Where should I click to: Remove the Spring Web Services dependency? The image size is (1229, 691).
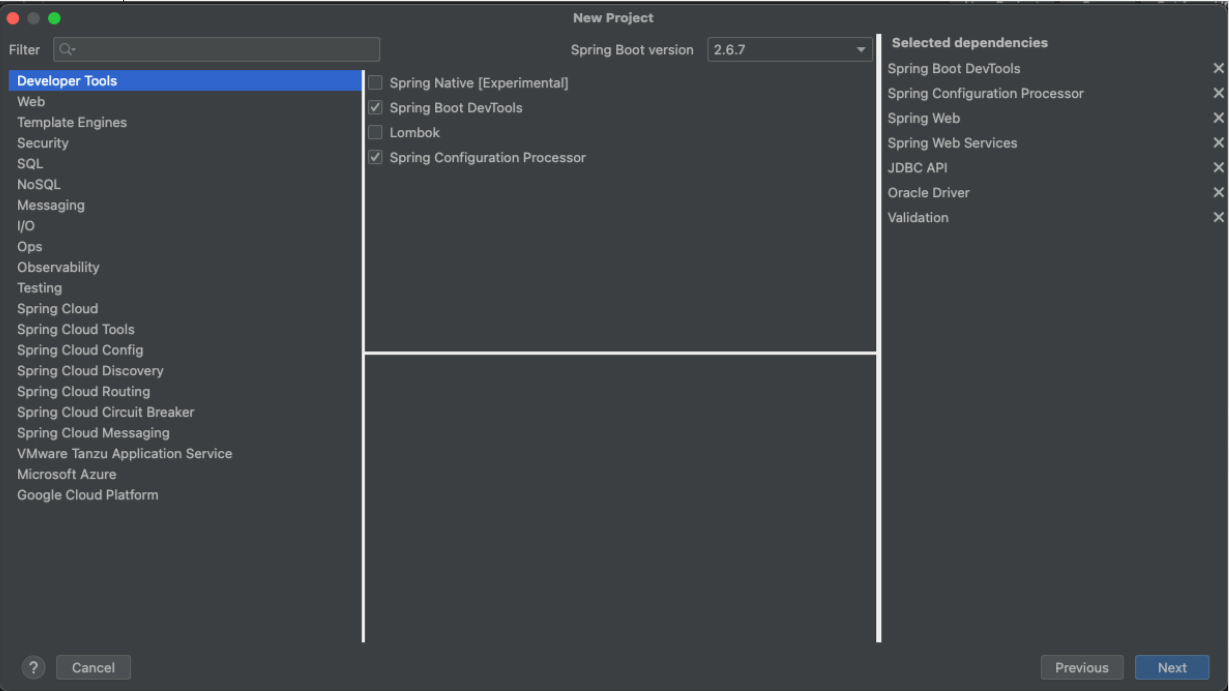pyautogui.click(x=1218, y=143)
